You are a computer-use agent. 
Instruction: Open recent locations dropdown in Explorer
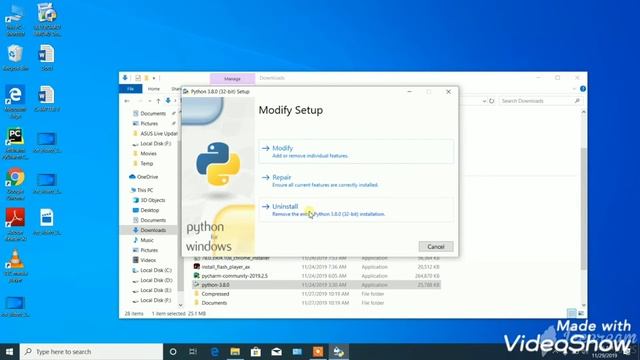coord(149,101)
